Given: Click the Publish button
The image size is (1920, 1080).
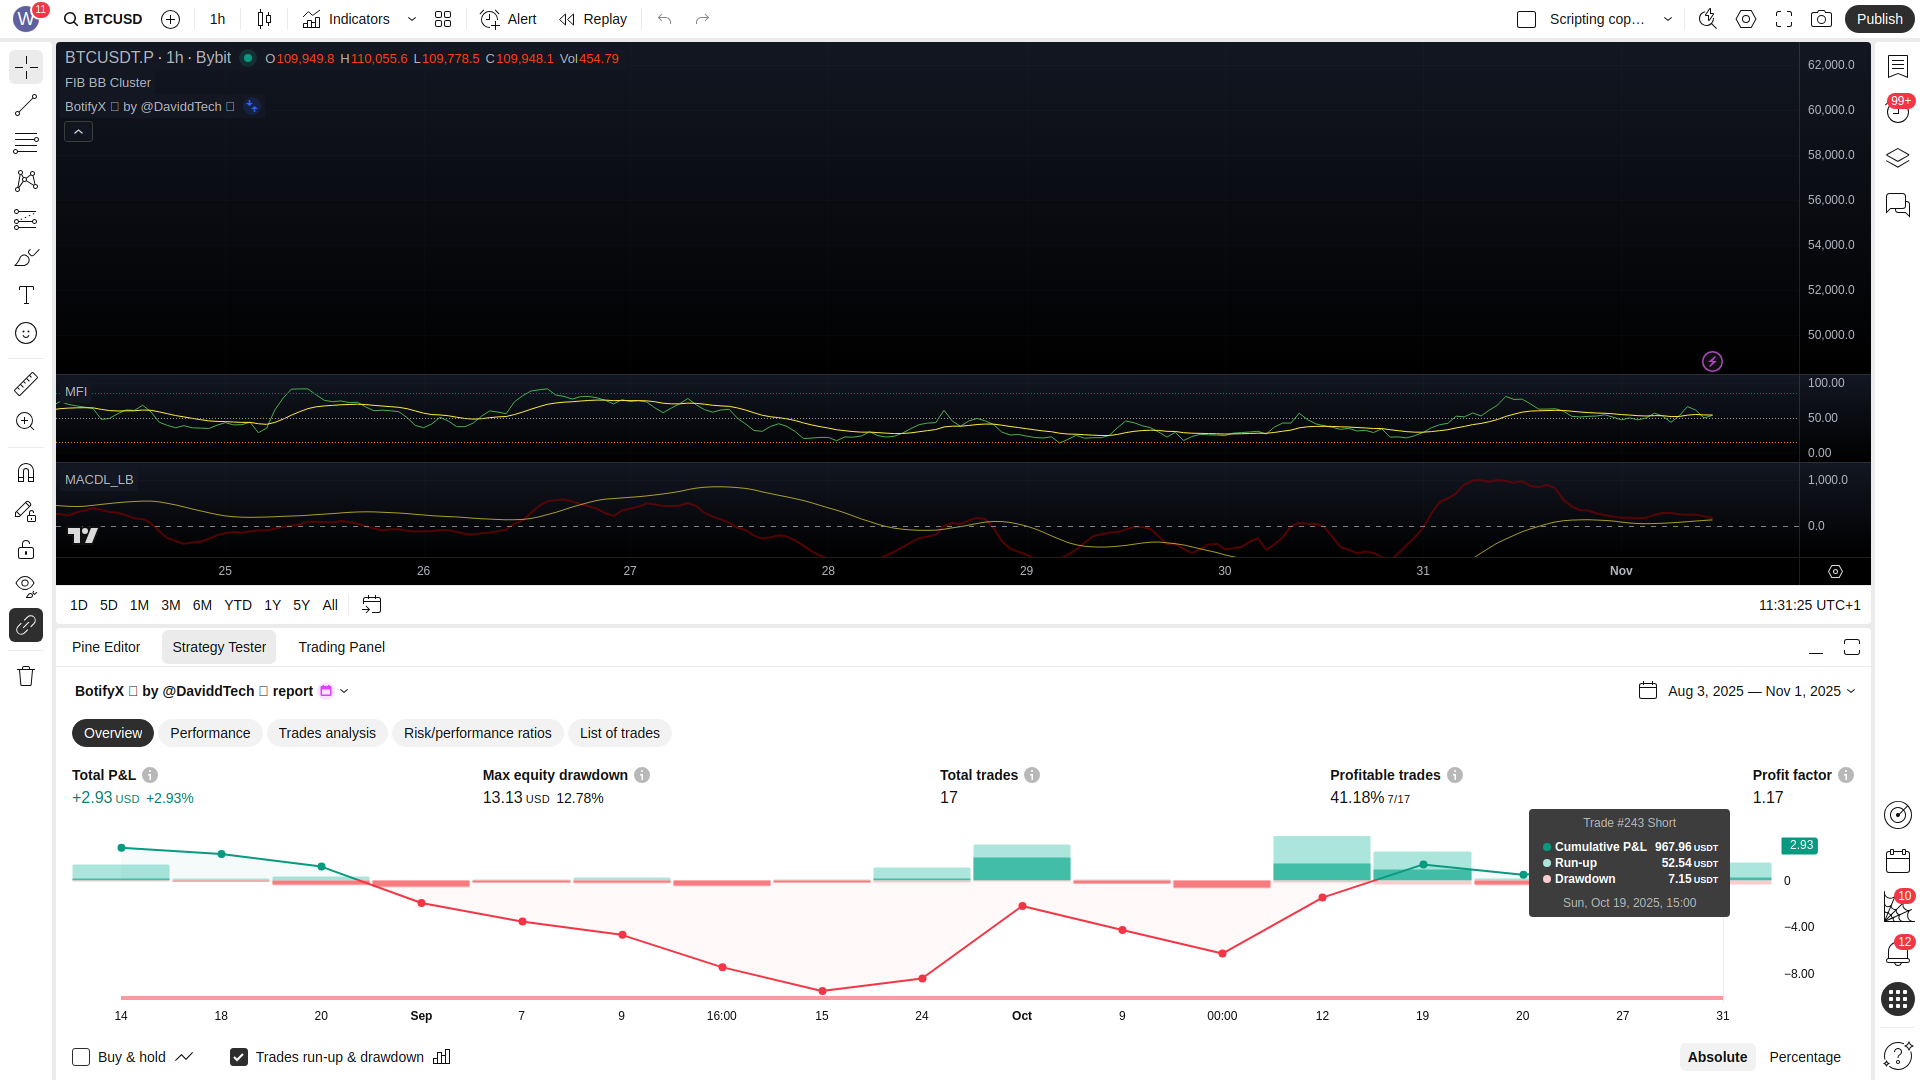Looking at the screenshot, I should (1878, 19).
